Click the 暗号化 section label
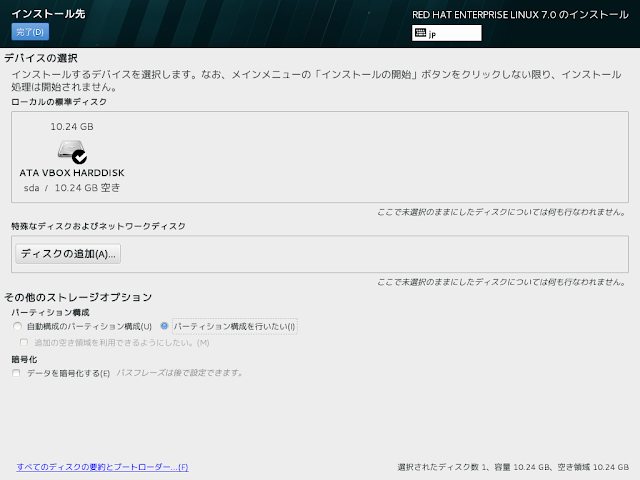Image resolution: width=640 pixels, height=480 pixels. 24,359
